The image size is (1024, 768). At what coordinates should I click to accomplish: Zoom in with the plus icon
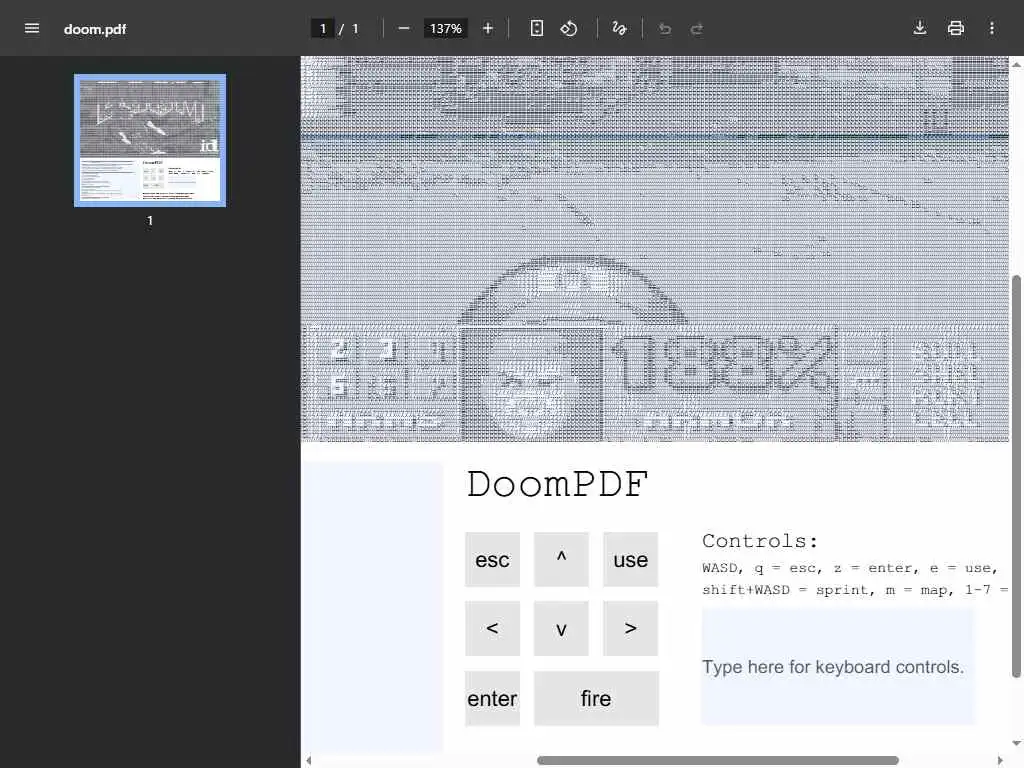(x=488, y=28)
